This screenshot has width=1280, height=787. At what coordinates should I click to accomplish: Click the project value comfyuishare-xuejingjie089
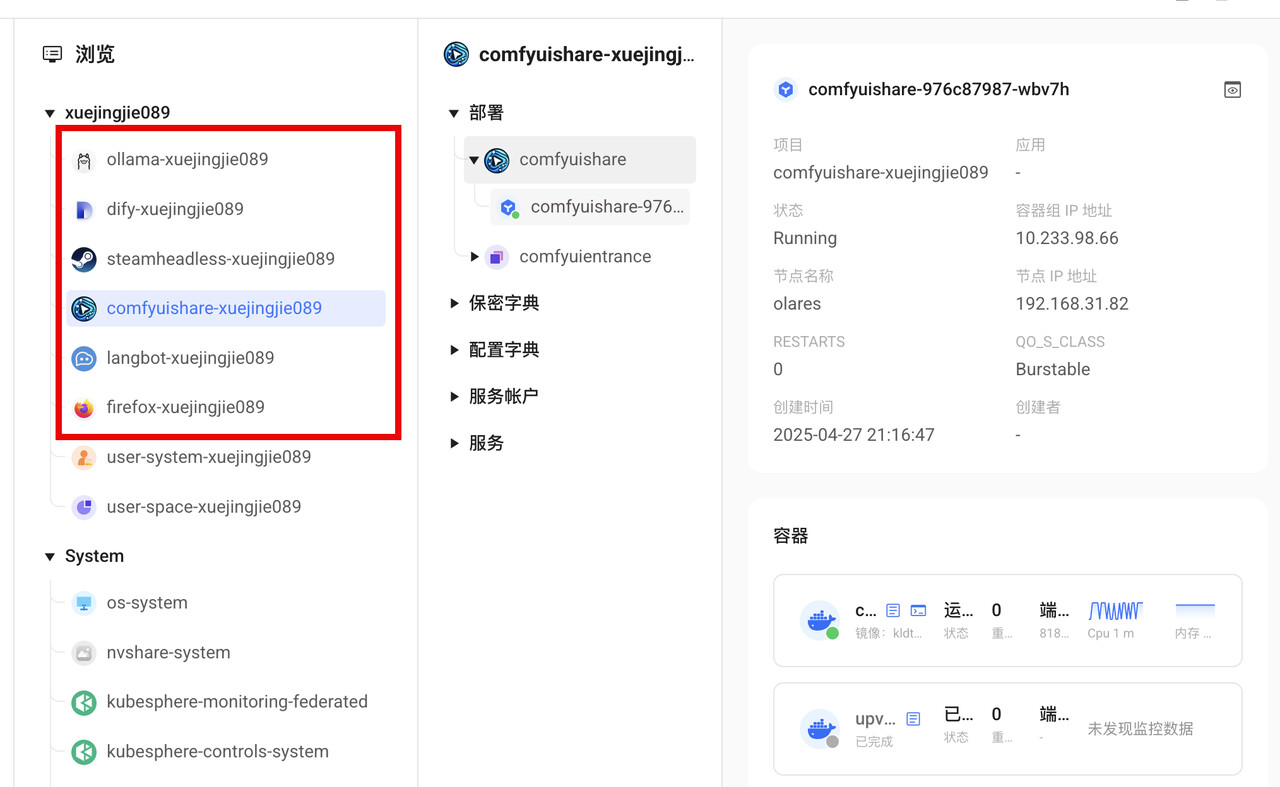click(x=881, y=173)
